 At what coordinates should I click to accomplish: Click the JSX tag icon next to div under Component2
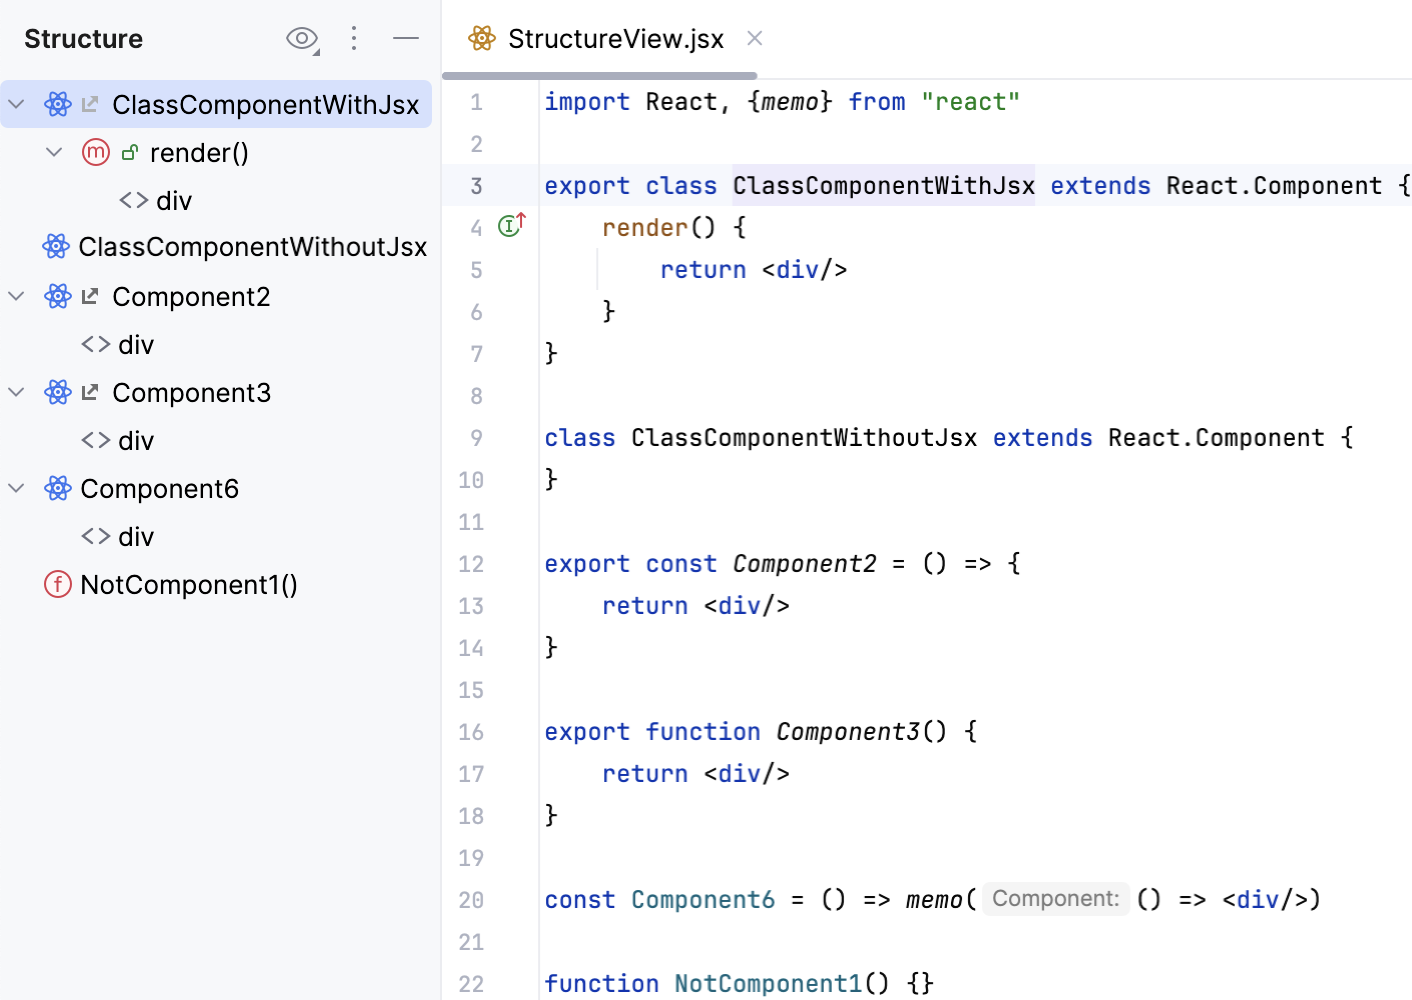(x=95, y=344)
